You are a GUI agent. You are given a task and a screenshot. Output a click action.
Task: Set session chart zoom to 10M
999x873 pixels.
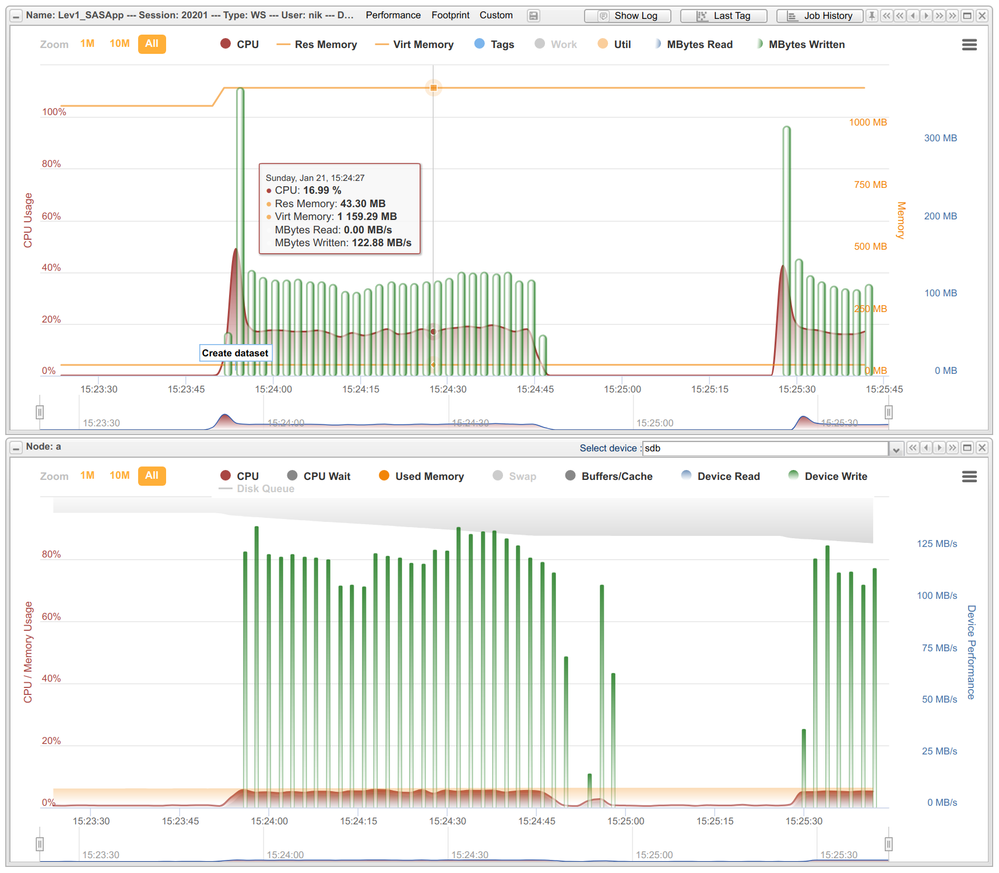pos(119,43)
